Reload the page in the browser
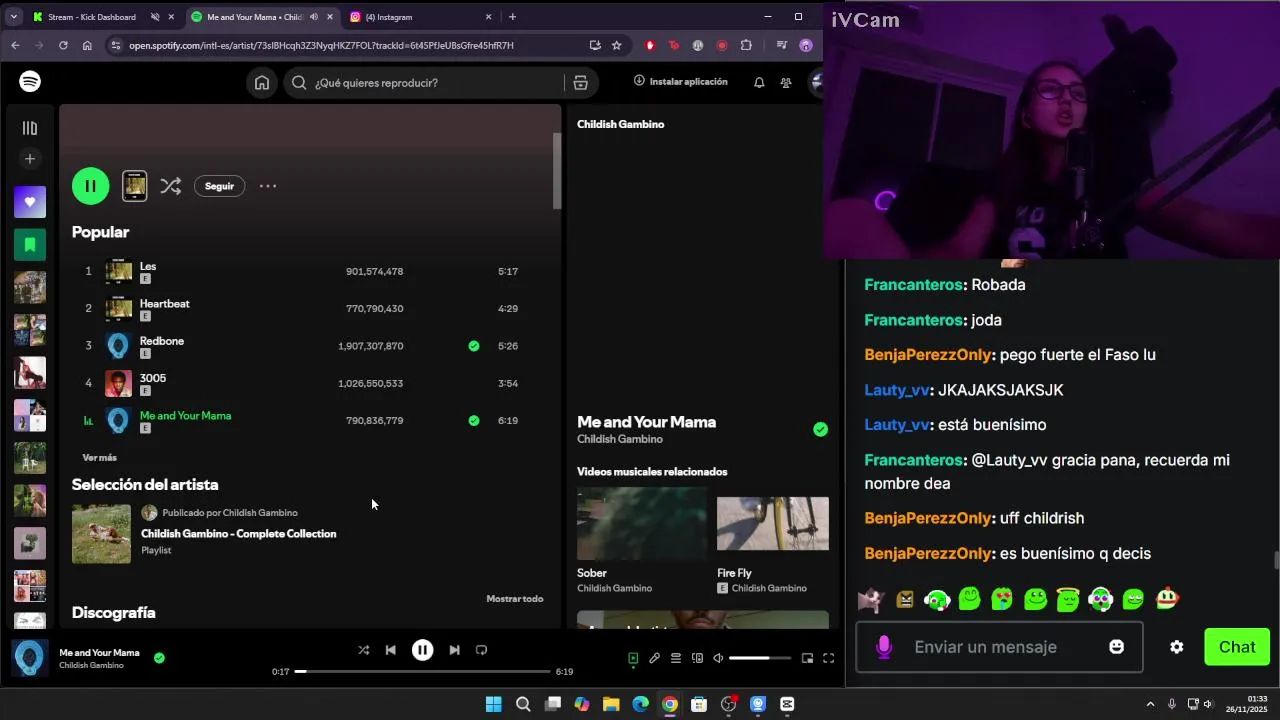Viewport: 1280px width, 720px height. tap(63, 45)
